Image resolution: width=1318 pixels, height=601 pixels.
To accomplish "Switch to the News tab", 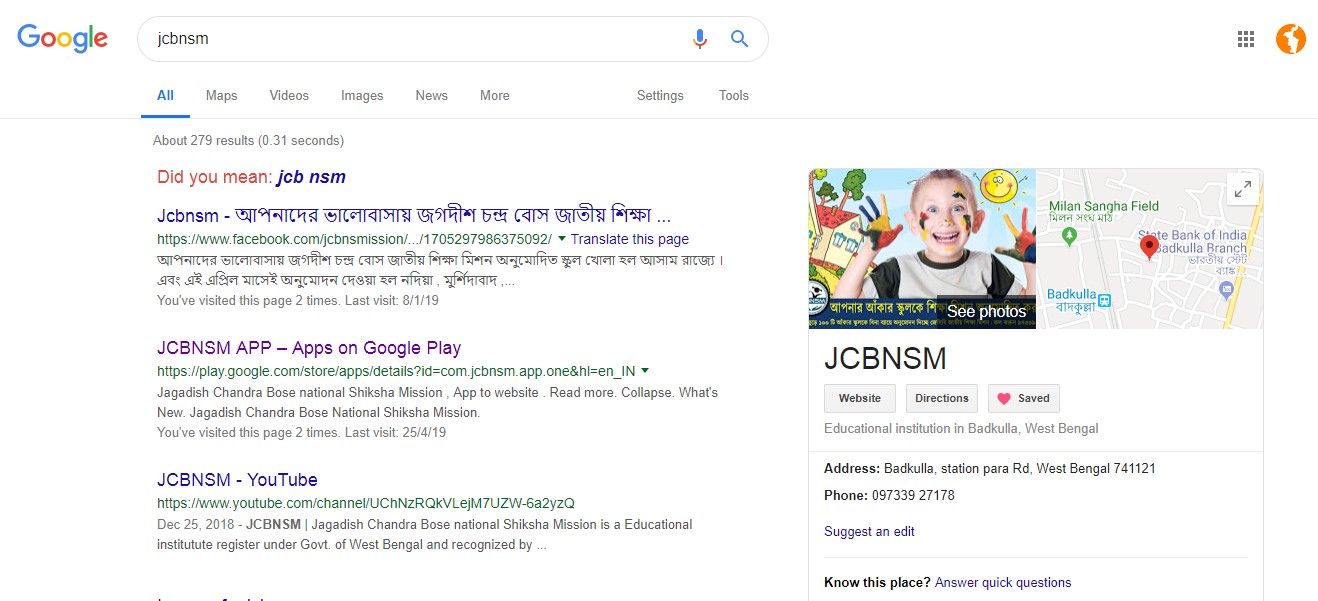I will [x=431, y=96].
